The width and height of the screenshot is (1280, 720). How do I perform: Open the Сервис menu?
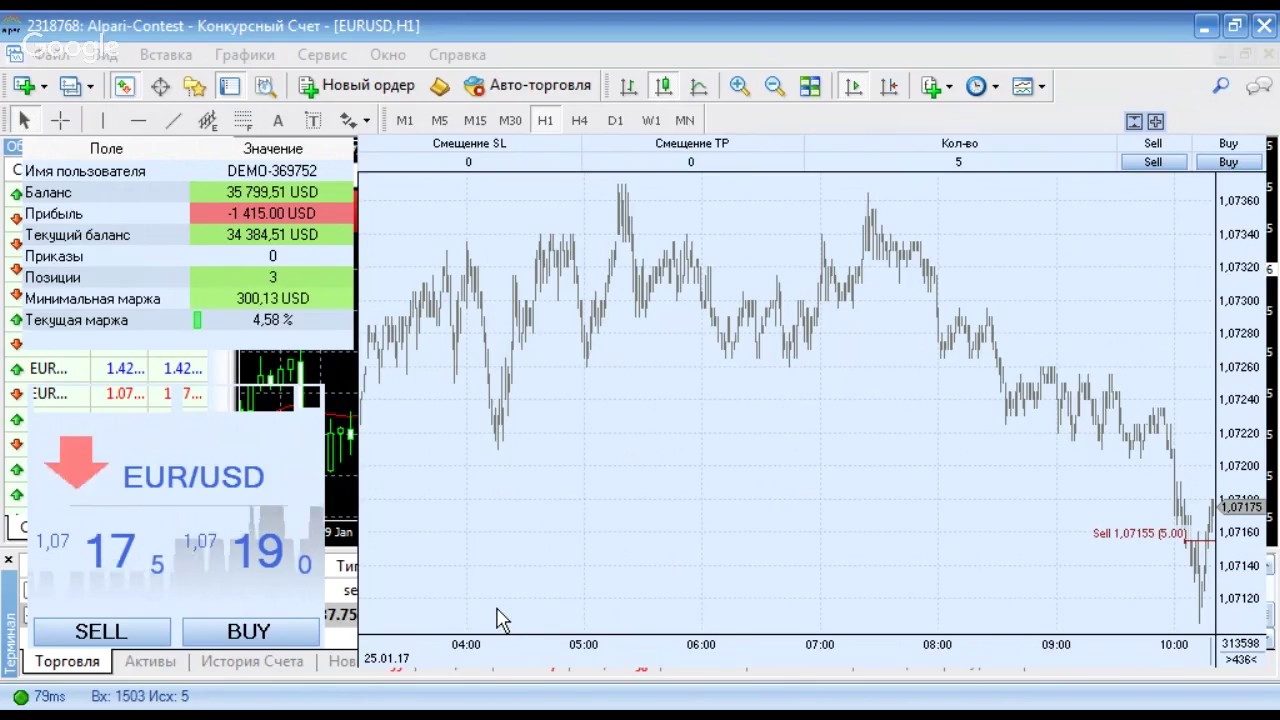[322, 55]
